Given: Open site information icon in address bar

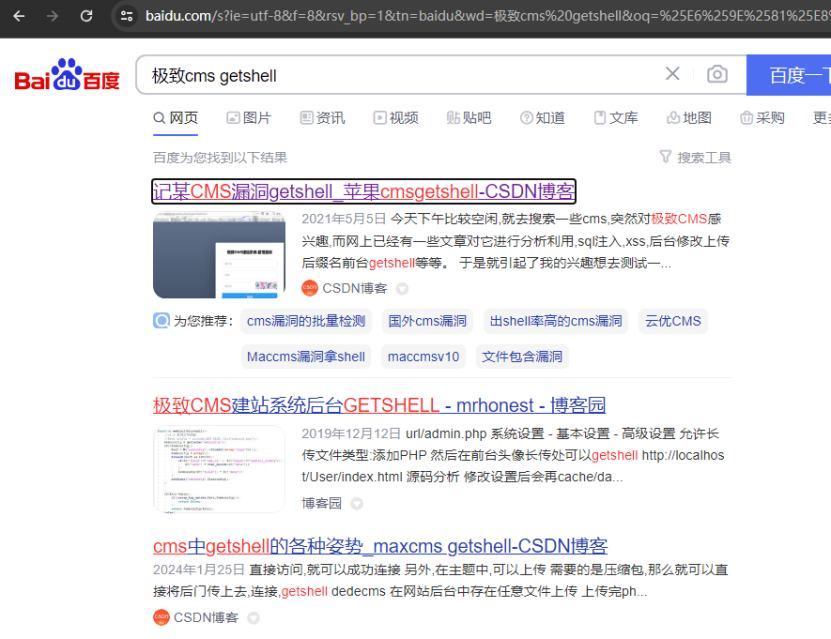Looking at the screenshot, I should (x=126, y=16).
